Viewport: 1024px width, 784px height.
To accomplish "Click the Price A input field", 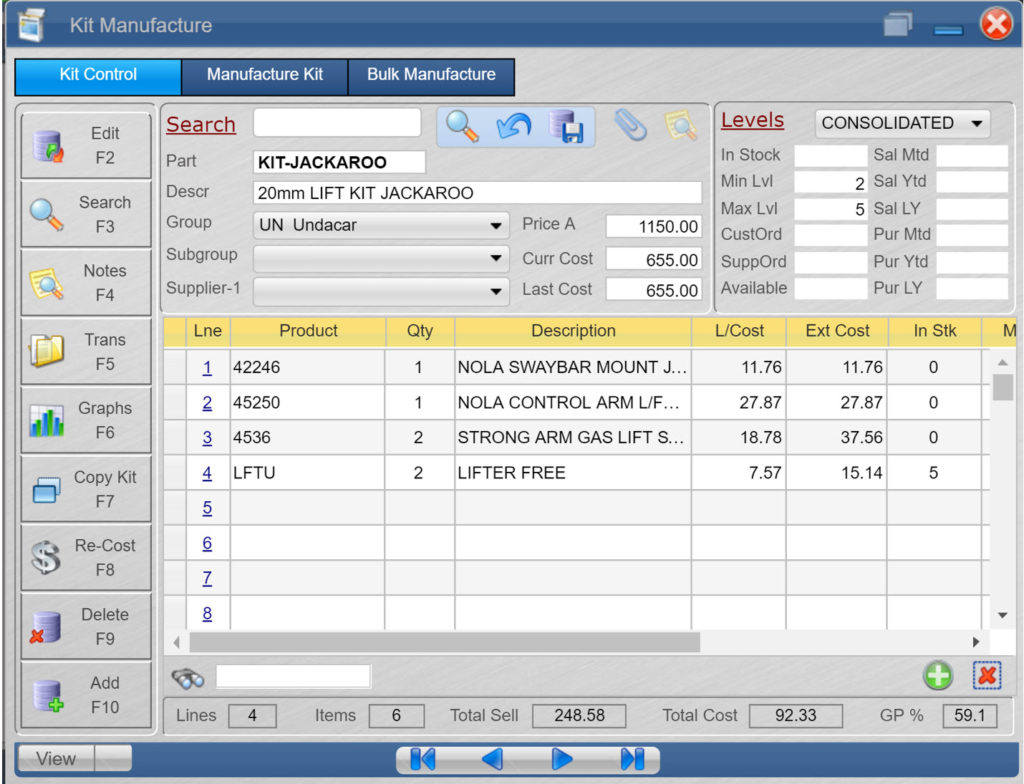I will (x=653, y=227).
